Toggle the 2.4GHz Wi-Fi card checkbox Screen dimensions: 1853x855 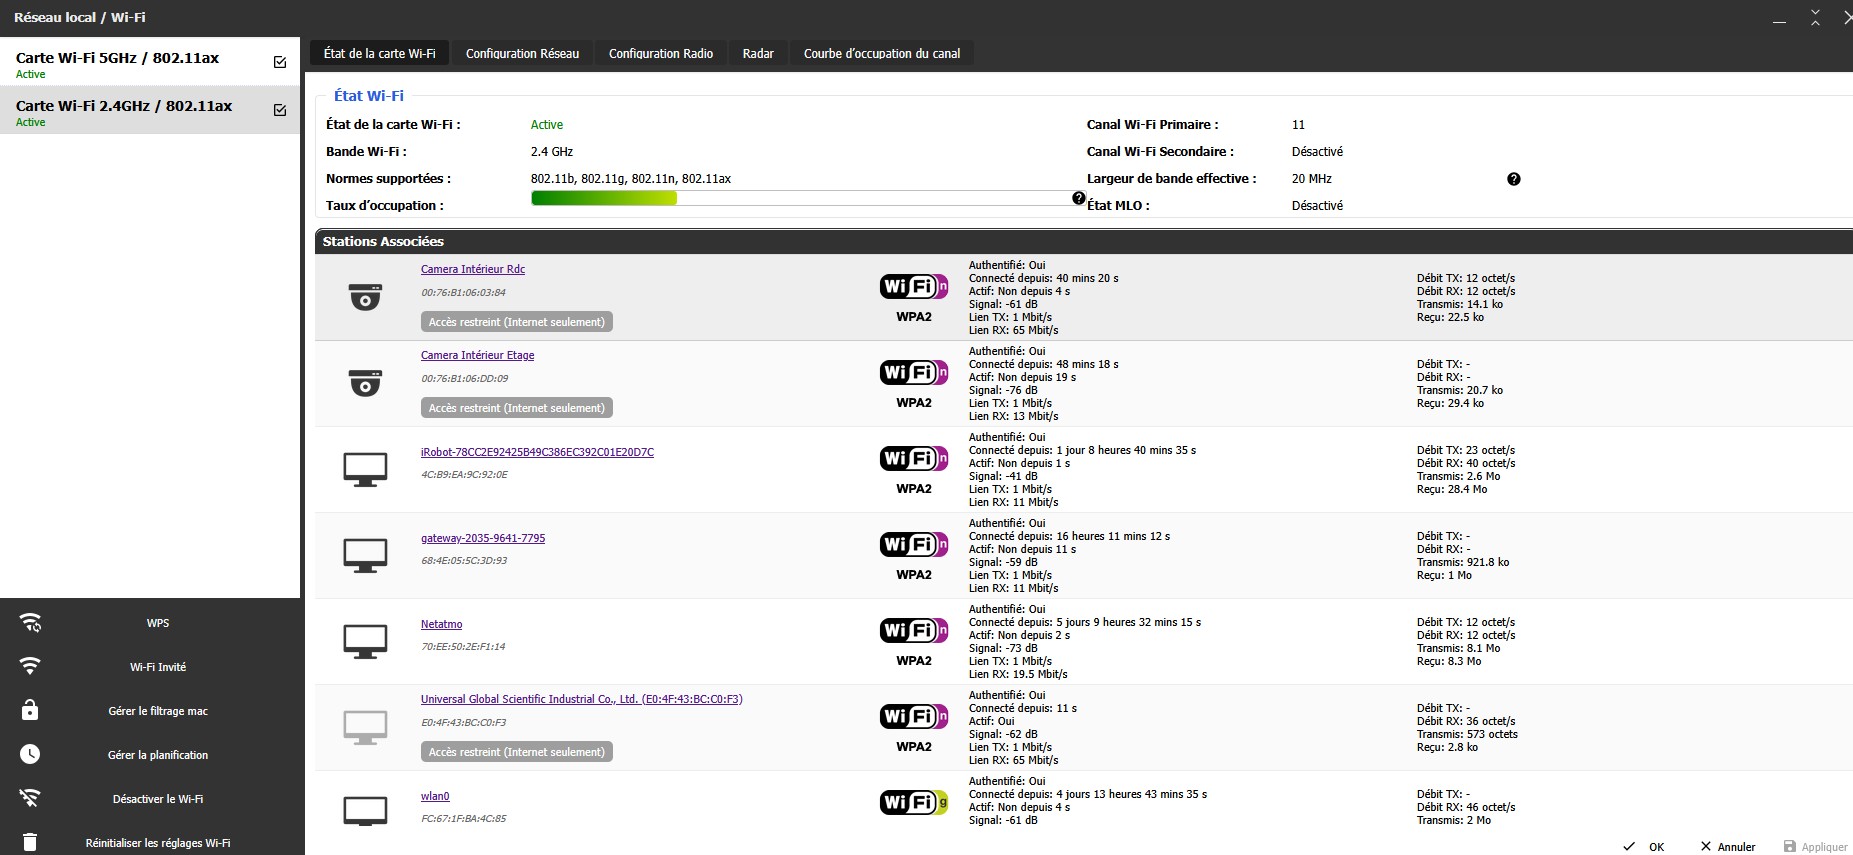click(x=280, y=110)
